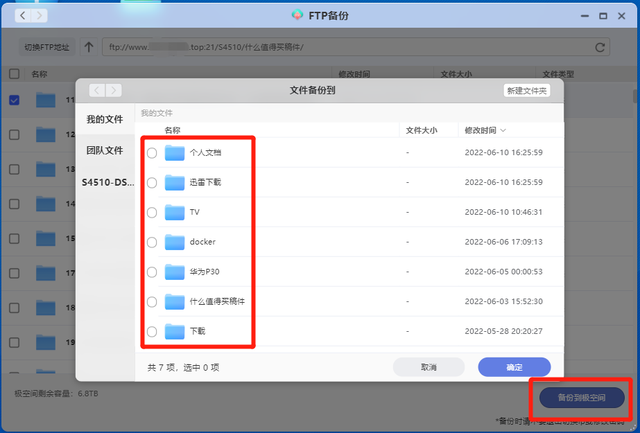The image size is (640, 433).
Task: Click the 迅雷下载 folder icon
Action: [x=175, y=182]
